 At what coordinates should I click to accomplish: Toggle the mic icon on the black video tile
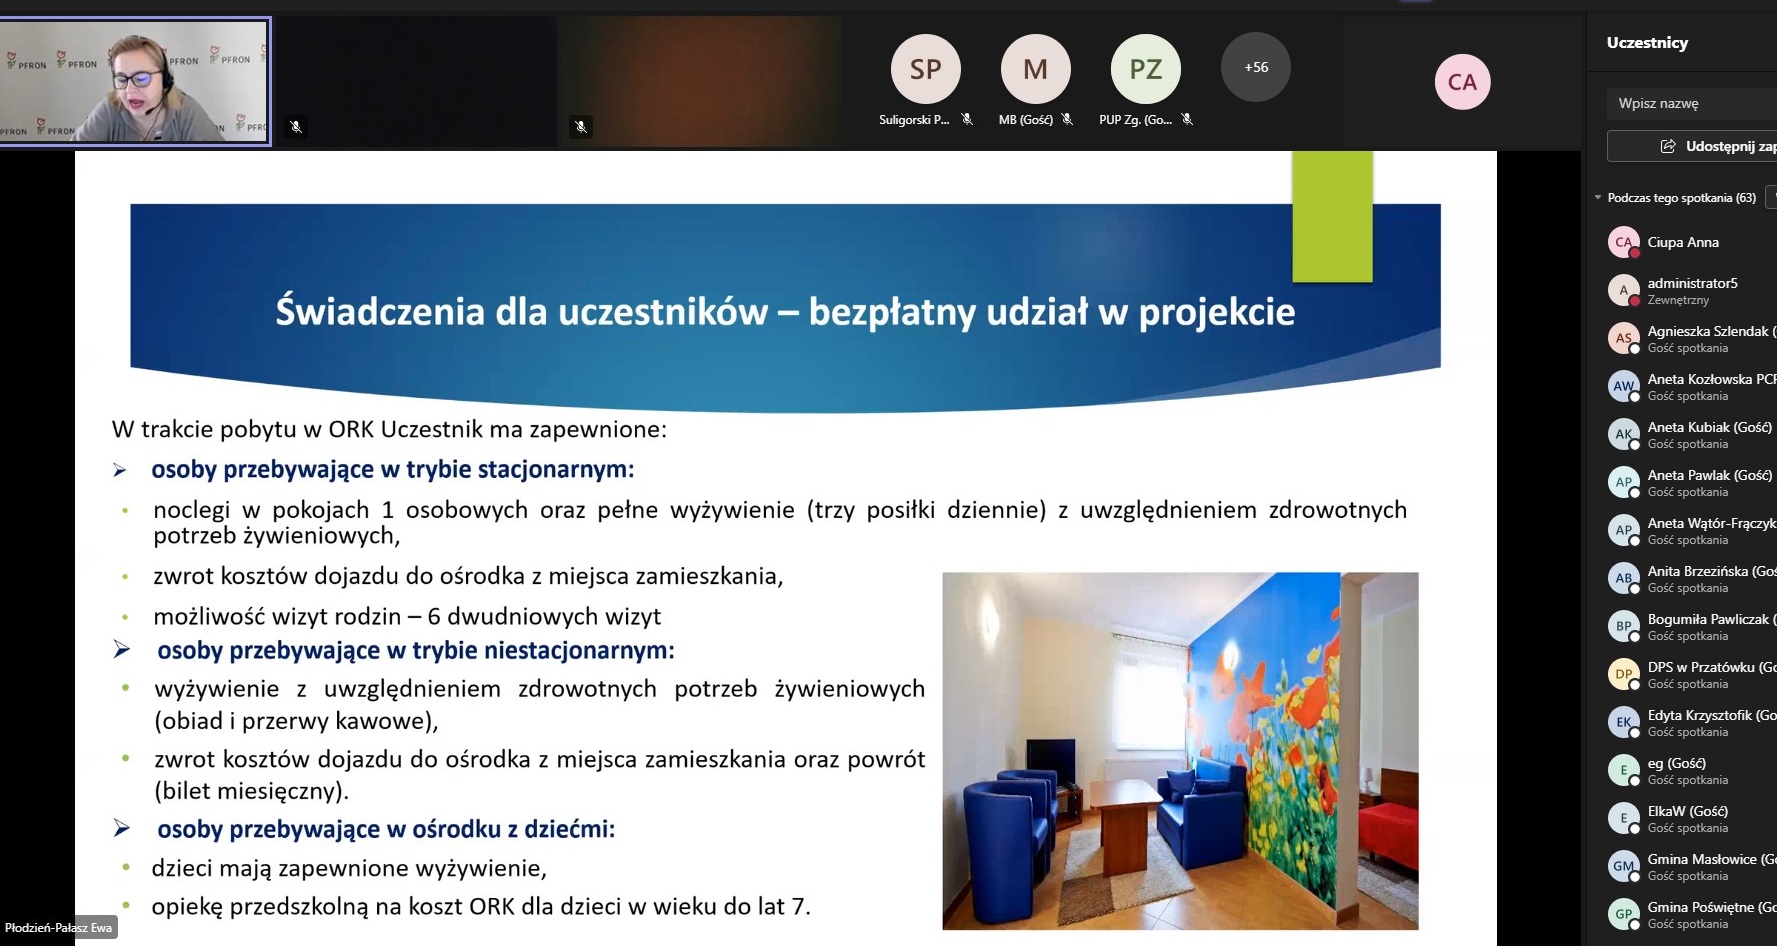(x=296, y=127)
